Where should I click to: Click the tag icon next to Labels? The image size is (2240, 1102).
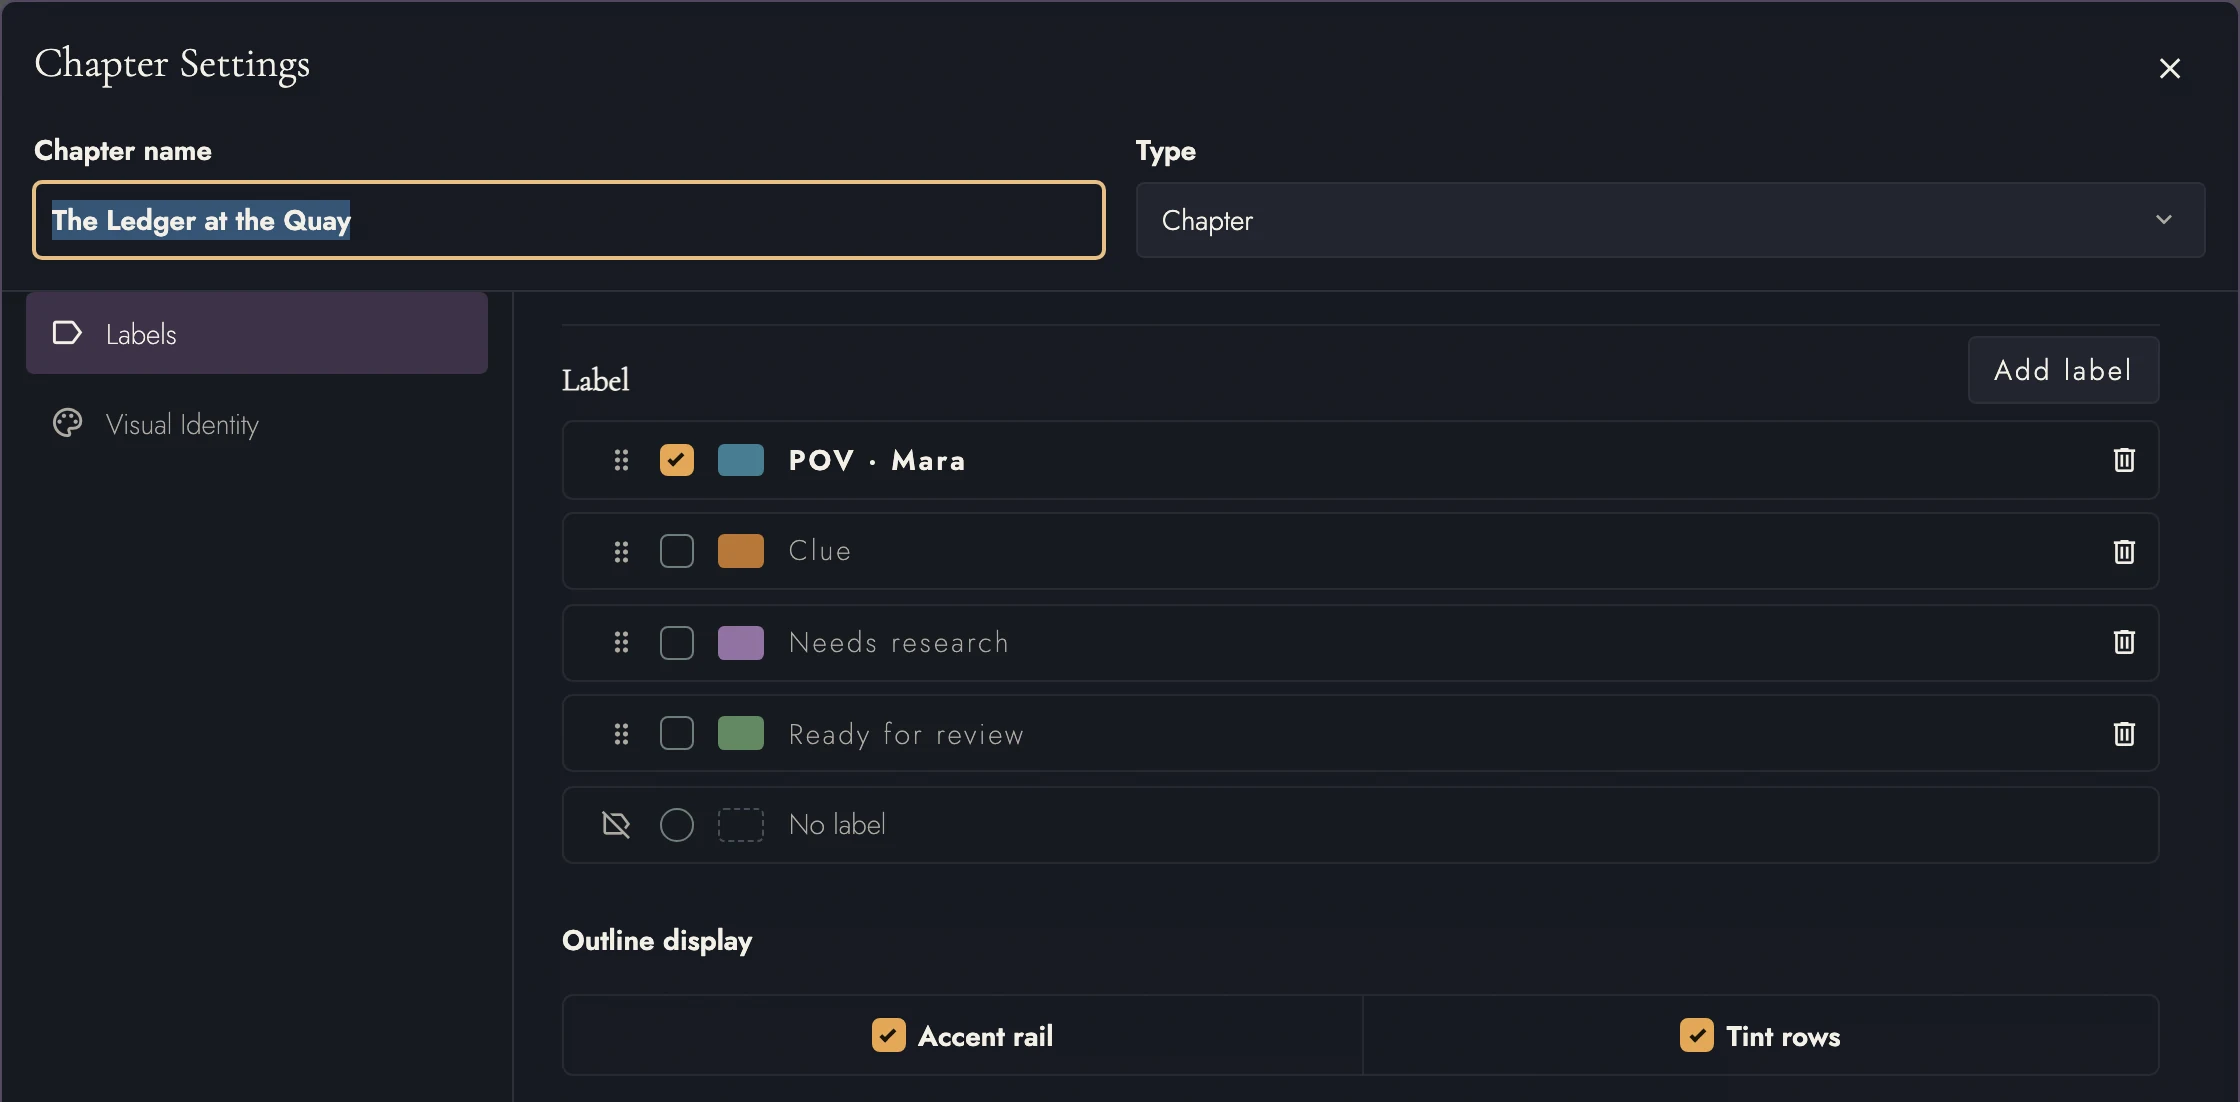(67, 333)
